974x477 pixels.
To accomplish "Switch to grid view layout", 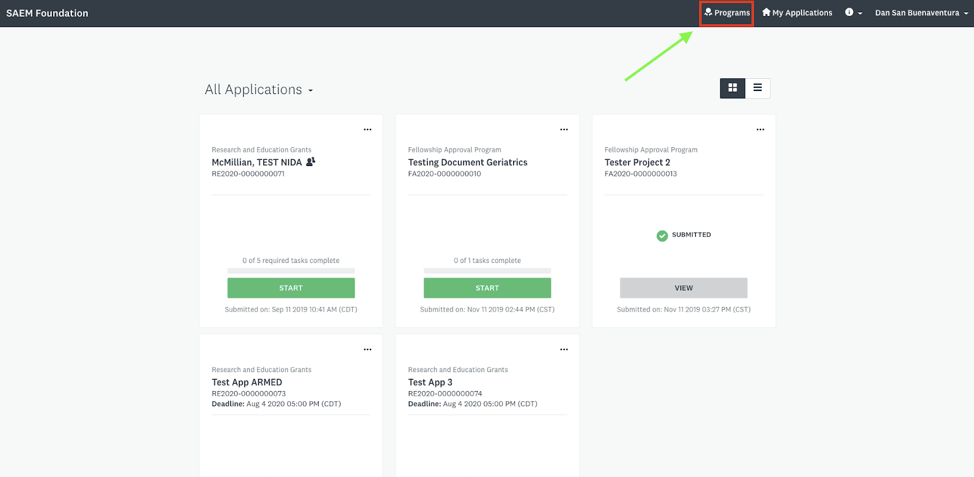I will tap(732, 88).
